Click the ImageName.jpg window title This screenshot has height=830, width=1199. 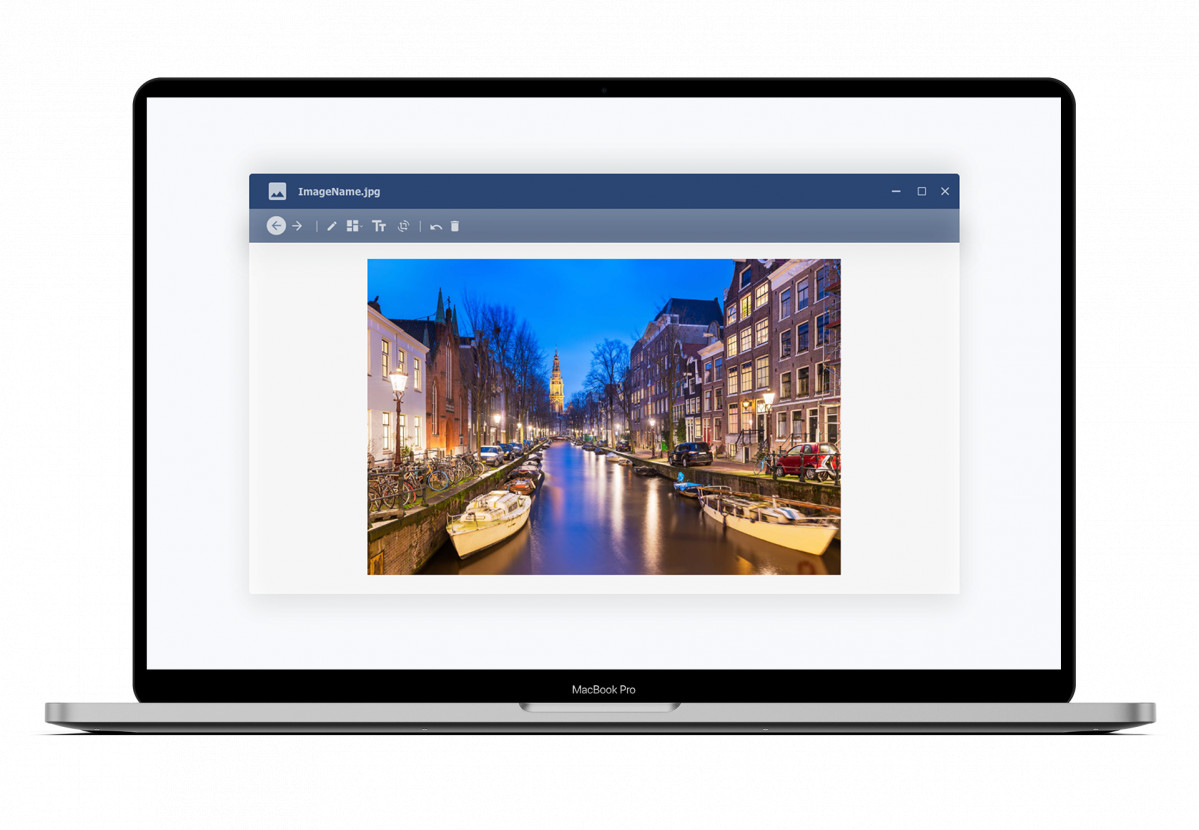click(339, 191)
